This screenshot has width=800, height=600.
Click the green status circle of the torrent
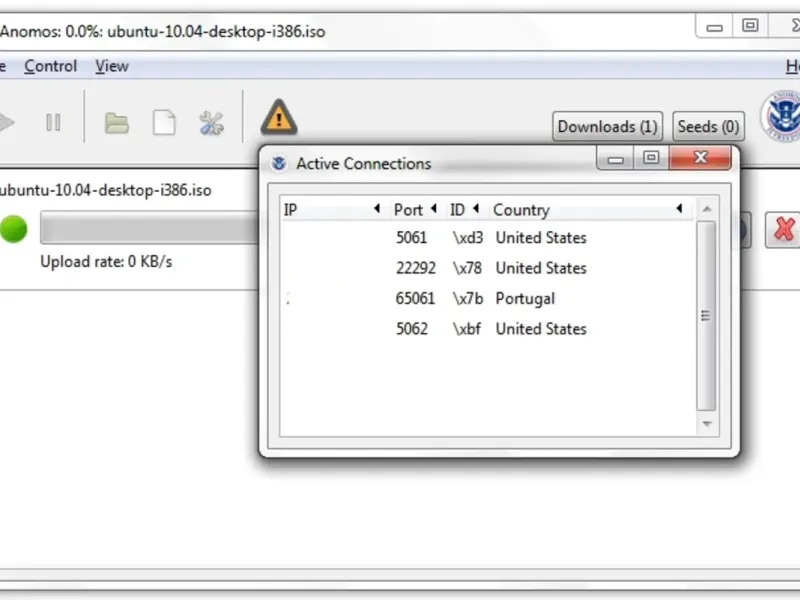[x=14, y=229]
